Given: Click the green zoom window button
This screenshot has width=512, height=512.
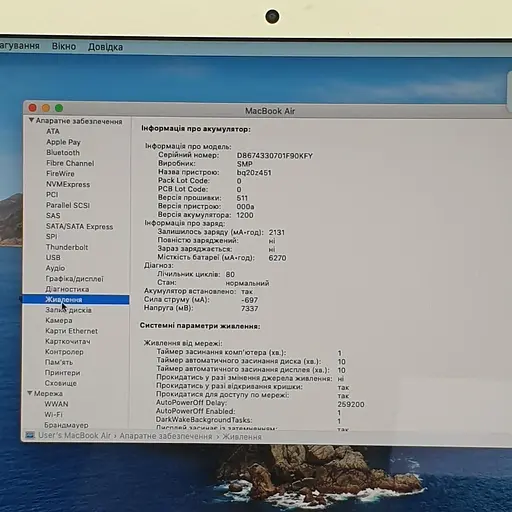Looking at the screenshot, I should (59, 108).
